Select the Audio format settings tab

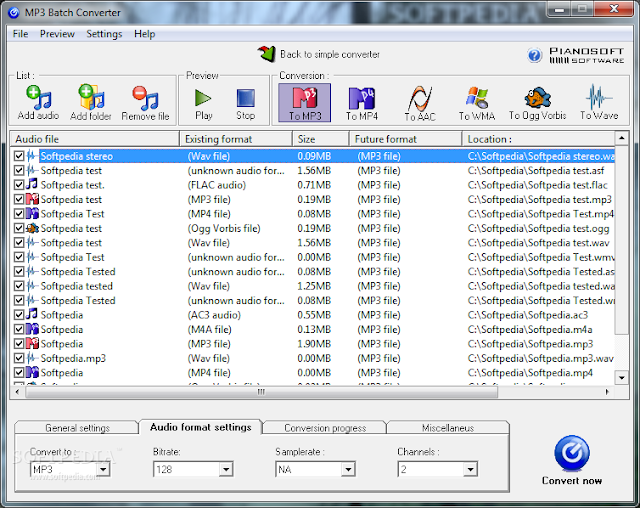click(x=200, y=427)
